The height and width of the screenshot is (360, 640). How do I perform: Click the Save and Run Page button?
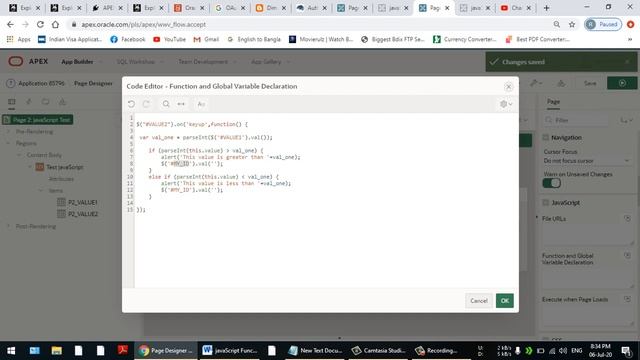(x=622, y=83)
